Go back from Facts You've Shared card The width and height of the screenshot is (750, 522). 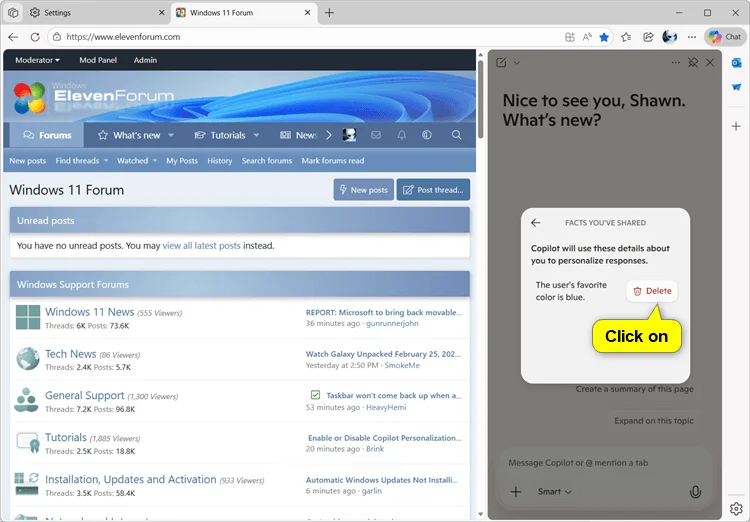coord(536,222)
